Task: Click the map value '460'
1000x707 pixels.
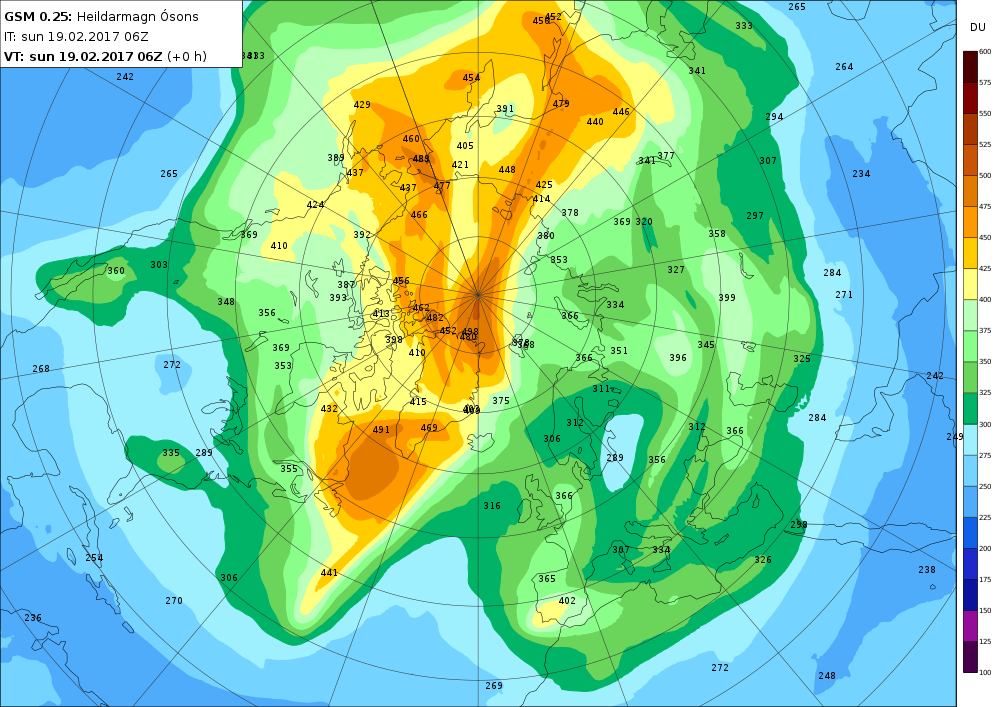Action: [411, 139]
